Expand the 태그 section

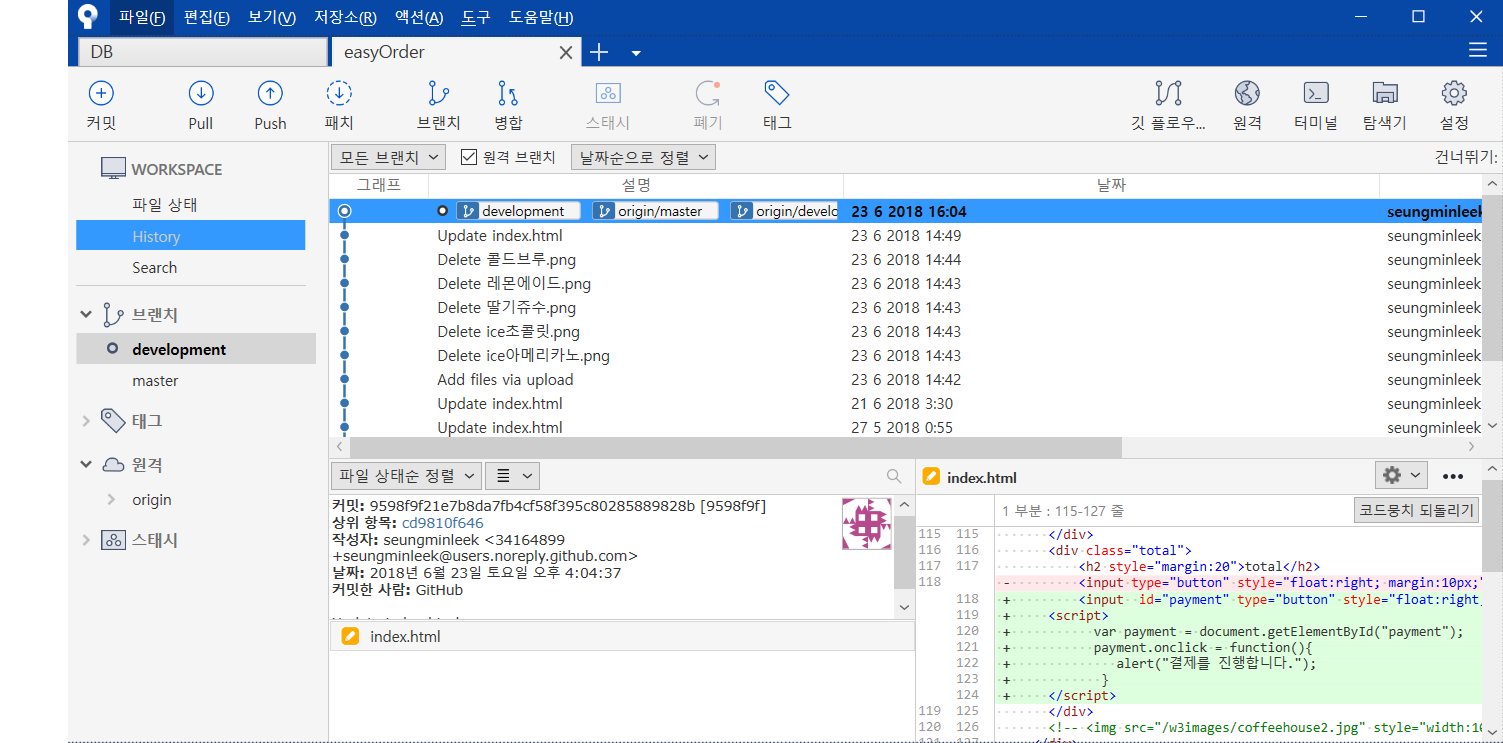[x=87, y=422]
